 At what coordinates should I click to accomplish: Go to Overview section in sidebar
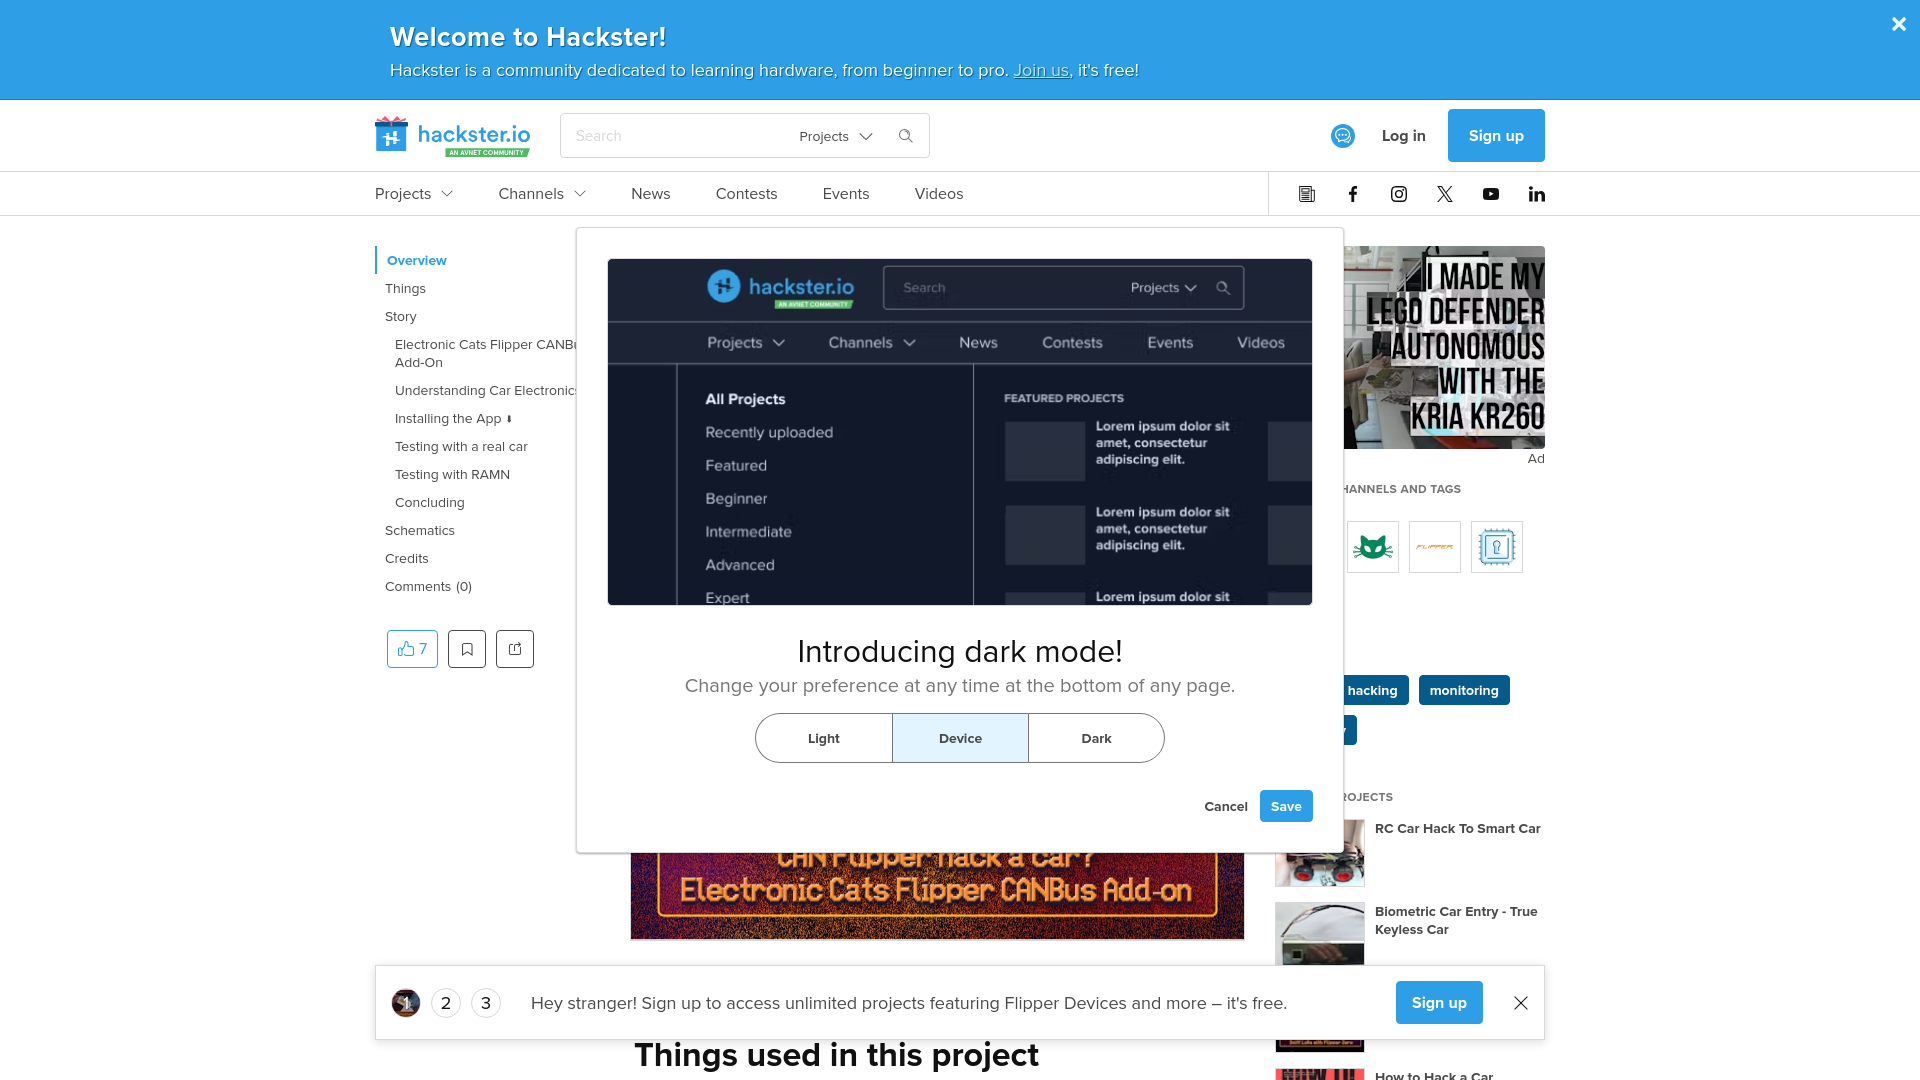(x=417, y=260)
